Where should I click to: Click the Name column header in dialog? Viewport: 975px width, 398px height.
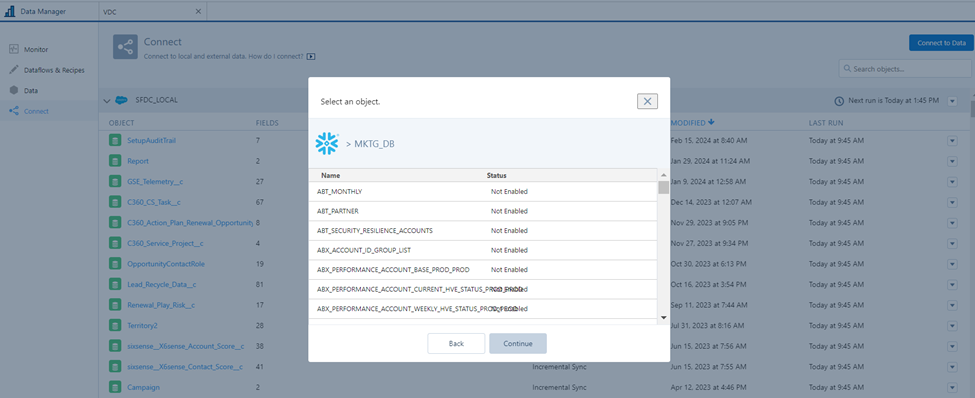tap(331, 175)
